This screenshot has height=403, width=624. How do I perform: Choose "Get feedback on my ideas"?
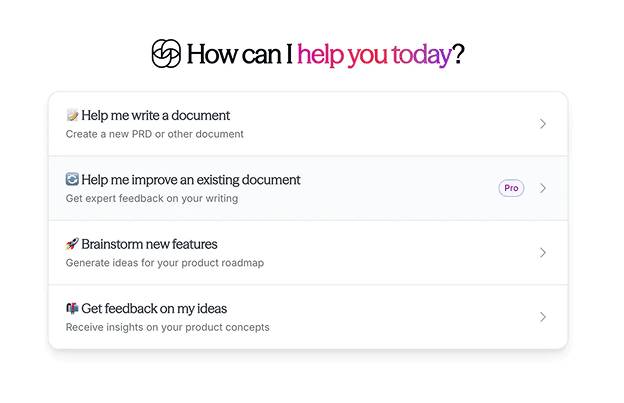click(x=155, y=309)
